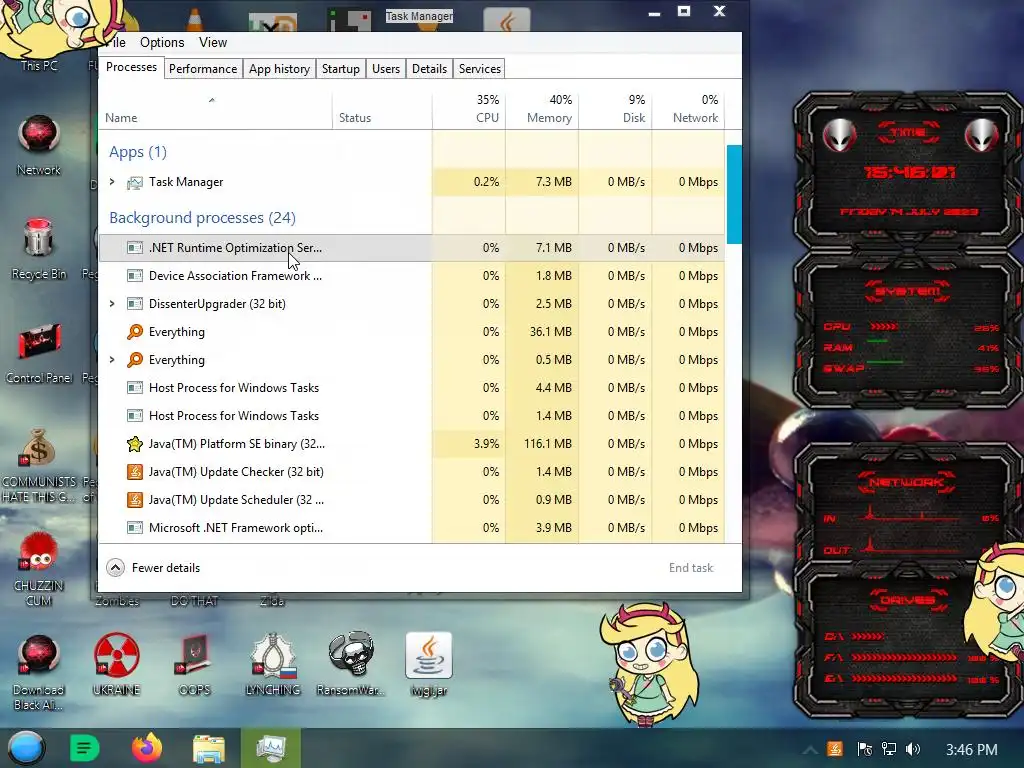Click the network connection tray icon
The height and width of the screenshot is (768, 1024).
(x=888, y=749)
